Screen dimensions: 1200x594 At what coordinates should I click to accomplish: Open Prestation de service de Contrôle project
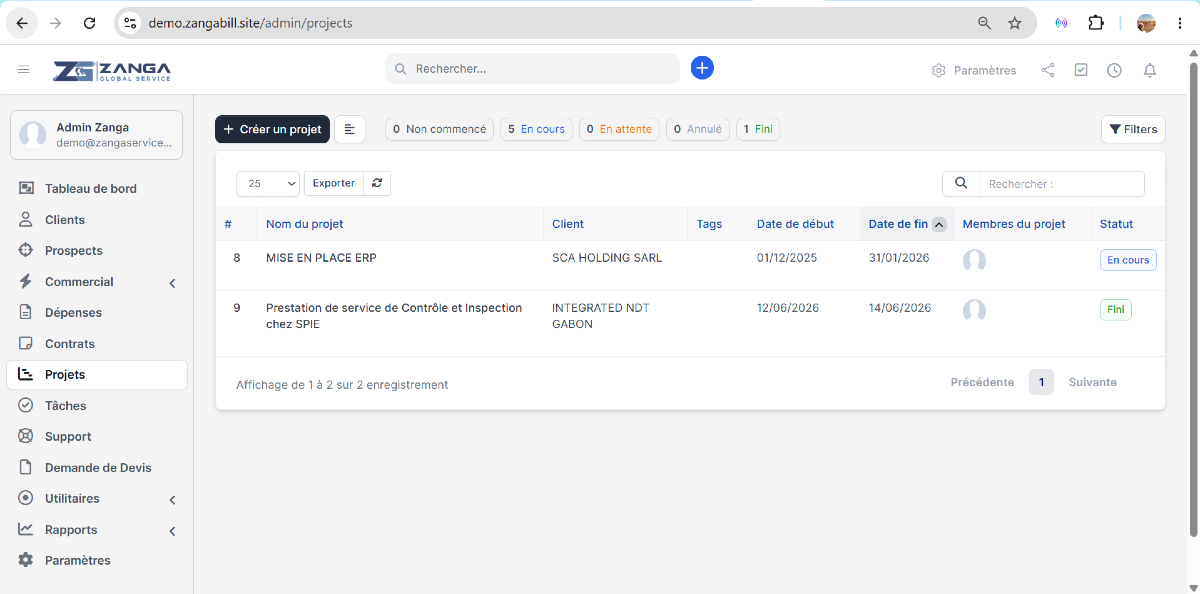coord(394,316)
